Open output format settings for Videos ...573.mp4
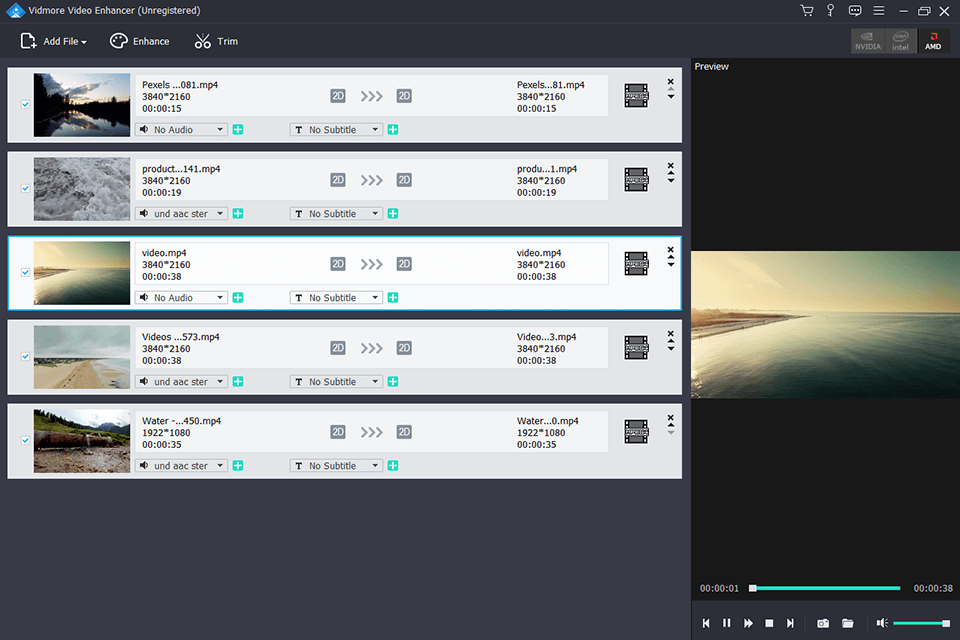 tap(636, 347)
